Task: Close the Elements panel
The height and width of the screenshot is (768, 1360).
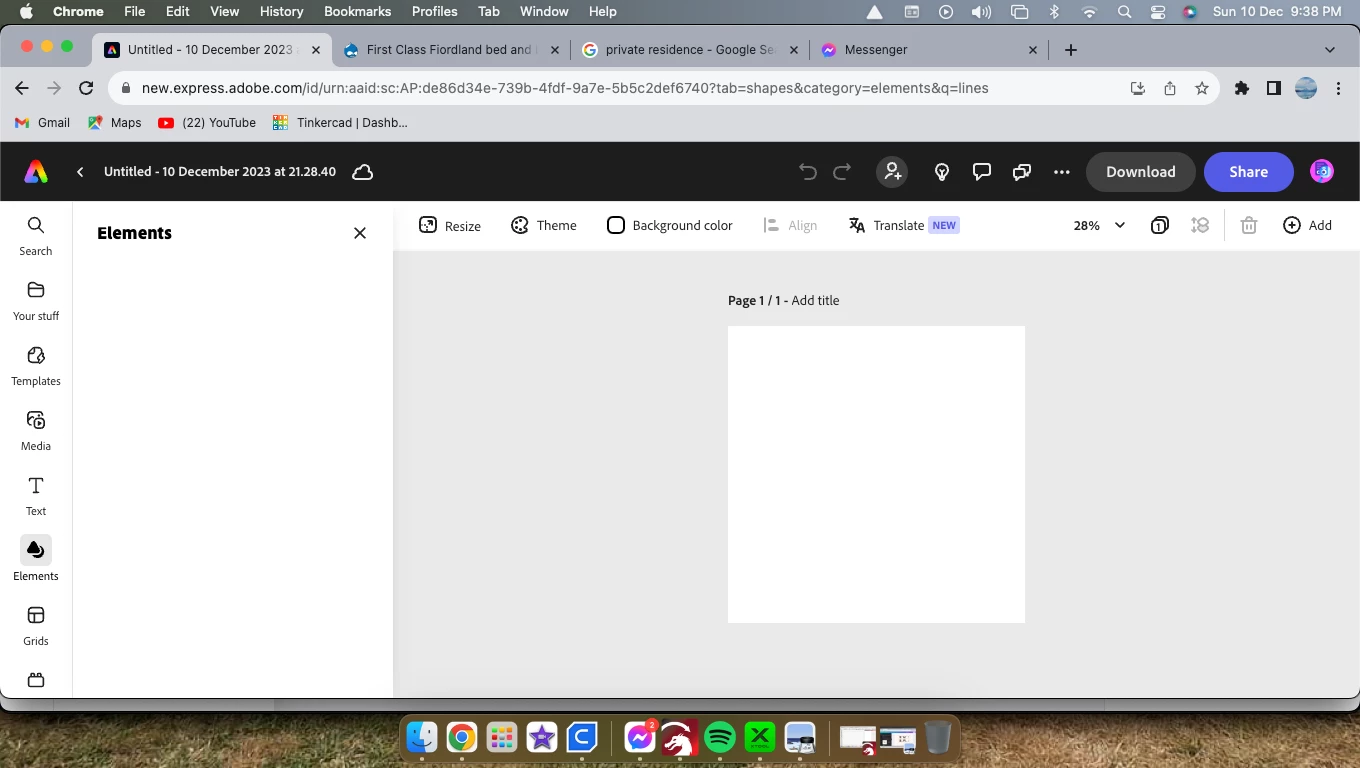Action: pyautogui.click(x=360, y=233)
